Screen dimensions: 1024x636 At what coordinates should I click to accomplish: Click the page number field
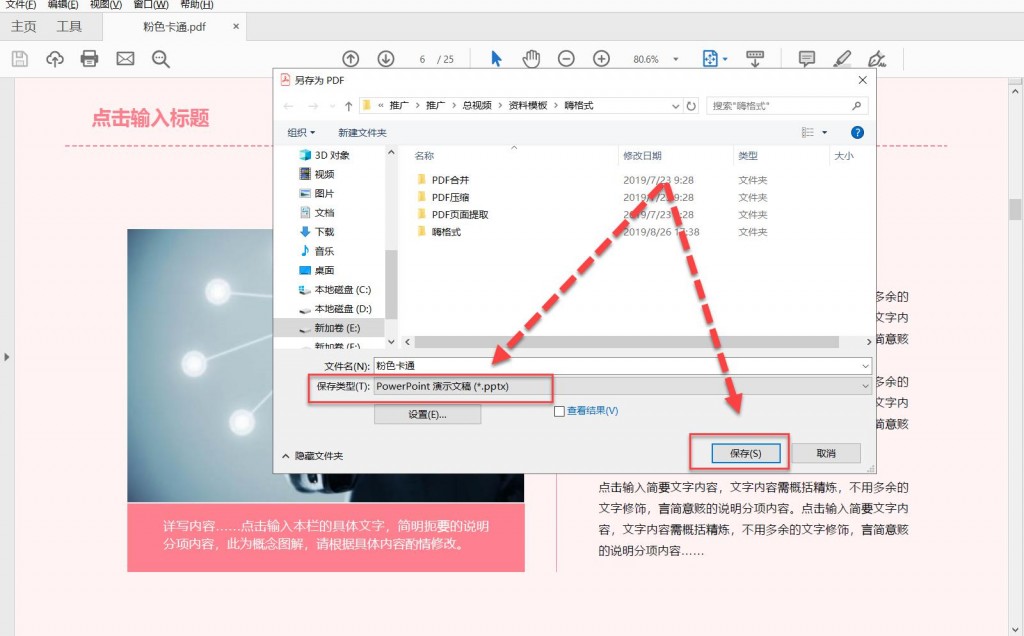pos(423,59)
